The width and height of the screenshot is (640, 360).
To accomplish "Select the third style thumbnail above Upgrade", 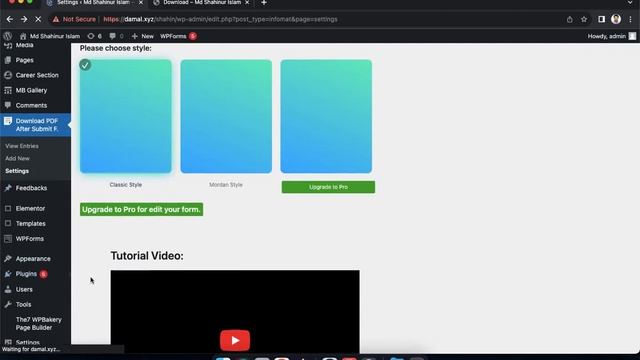I will point(326,116).
